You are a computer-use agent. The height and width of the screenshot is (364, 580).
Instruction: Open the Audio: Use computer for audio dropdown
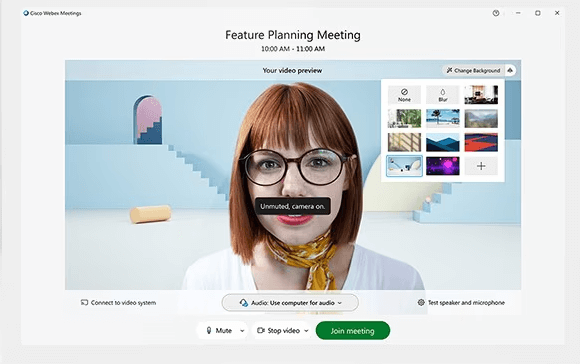[x=290, y=303]
